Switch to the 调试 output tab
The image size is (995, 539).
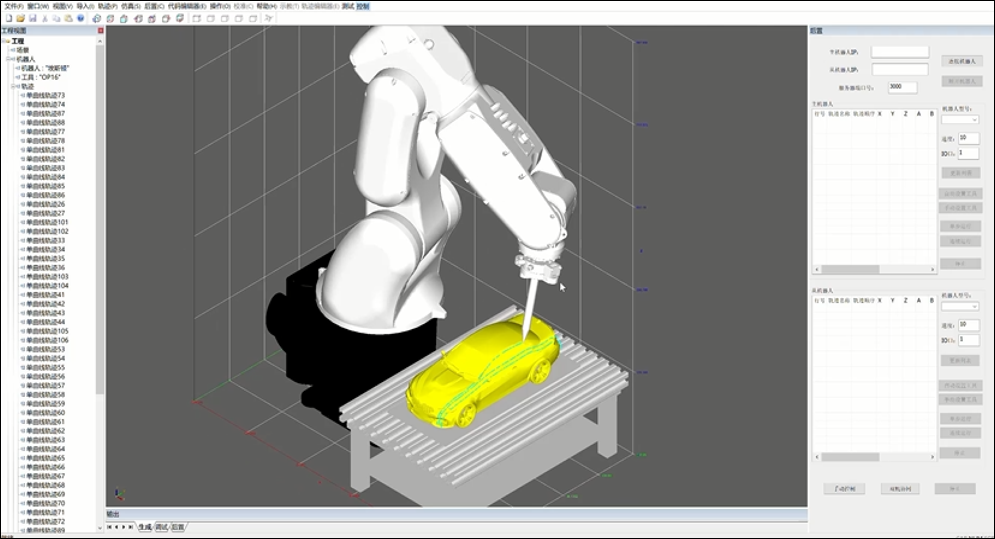(x=161, y=526)
